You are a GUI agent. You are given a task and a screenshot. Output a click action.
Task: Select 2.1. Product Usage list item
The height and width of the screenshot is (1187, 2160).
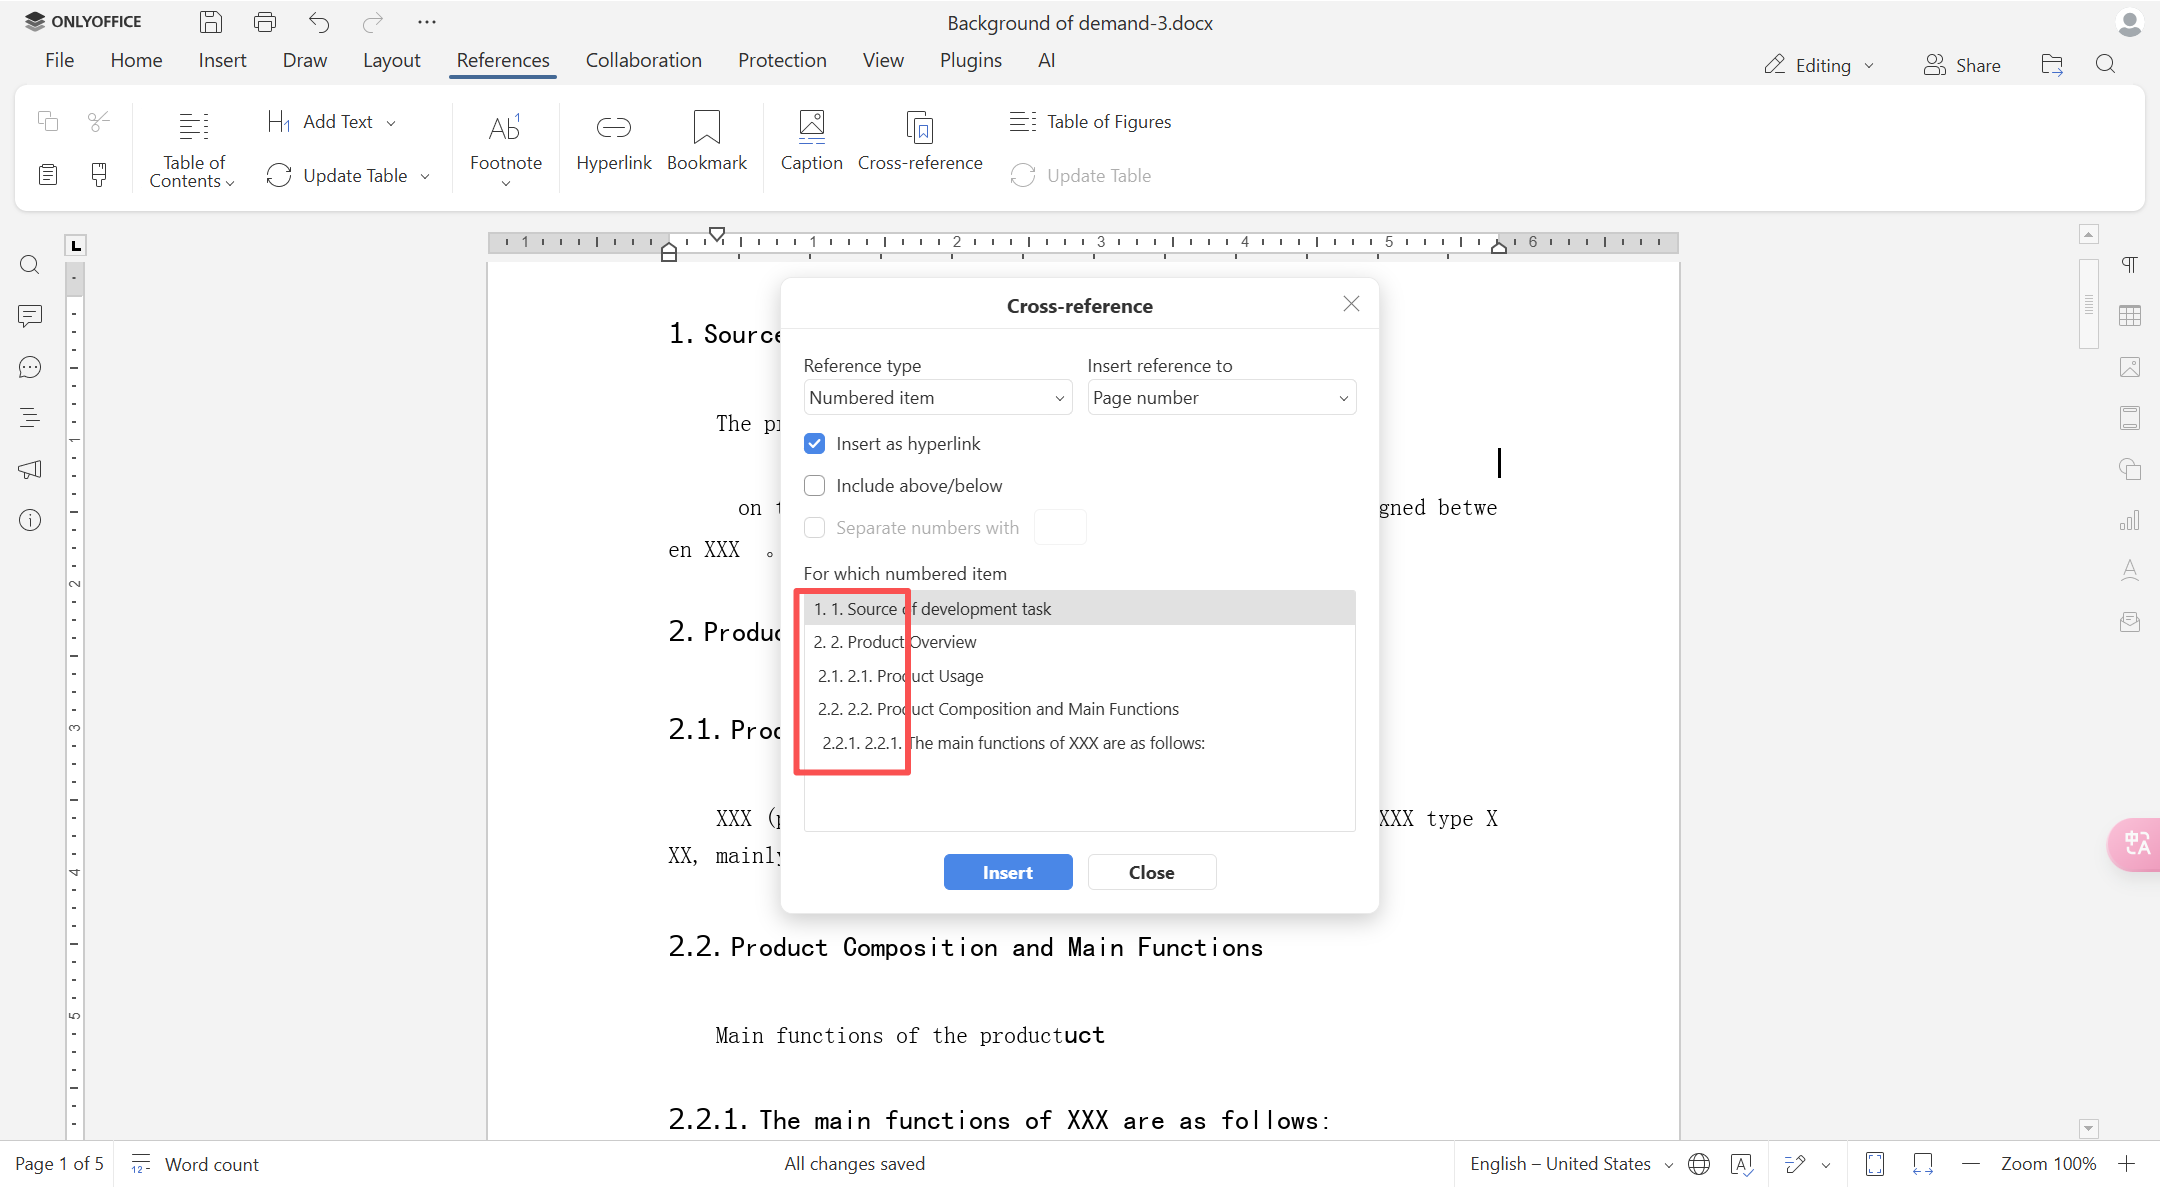pyautogui.click(x=1000, y=676)
